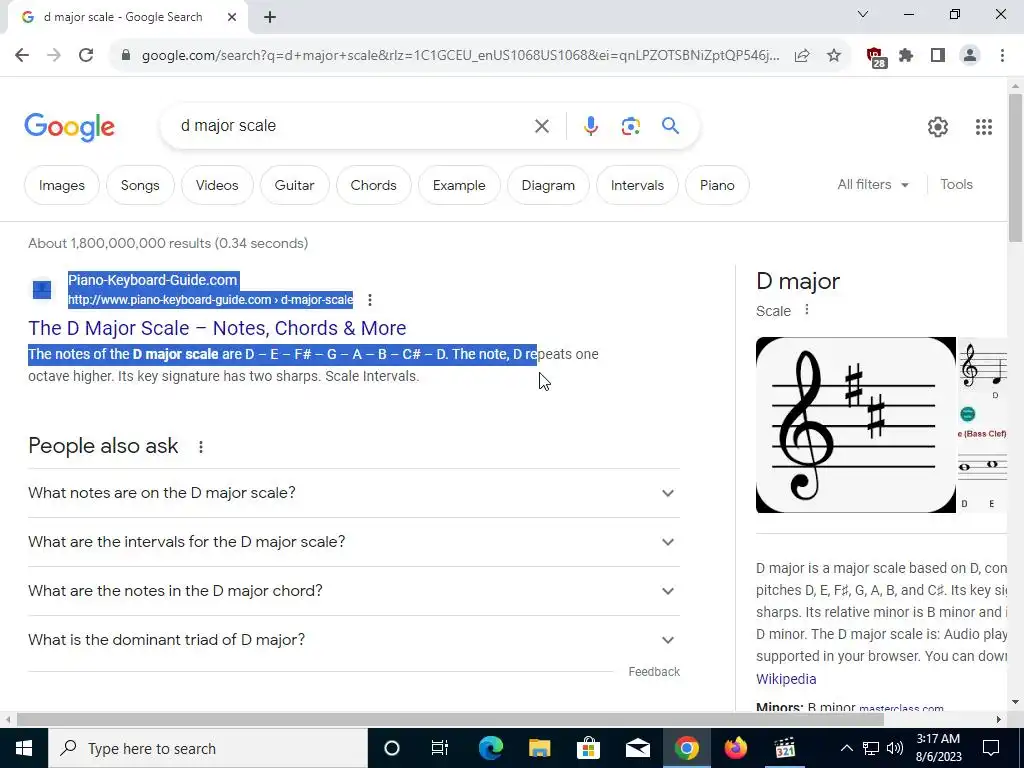Open treble clef key signature thumbnail

tap(856, 425)
